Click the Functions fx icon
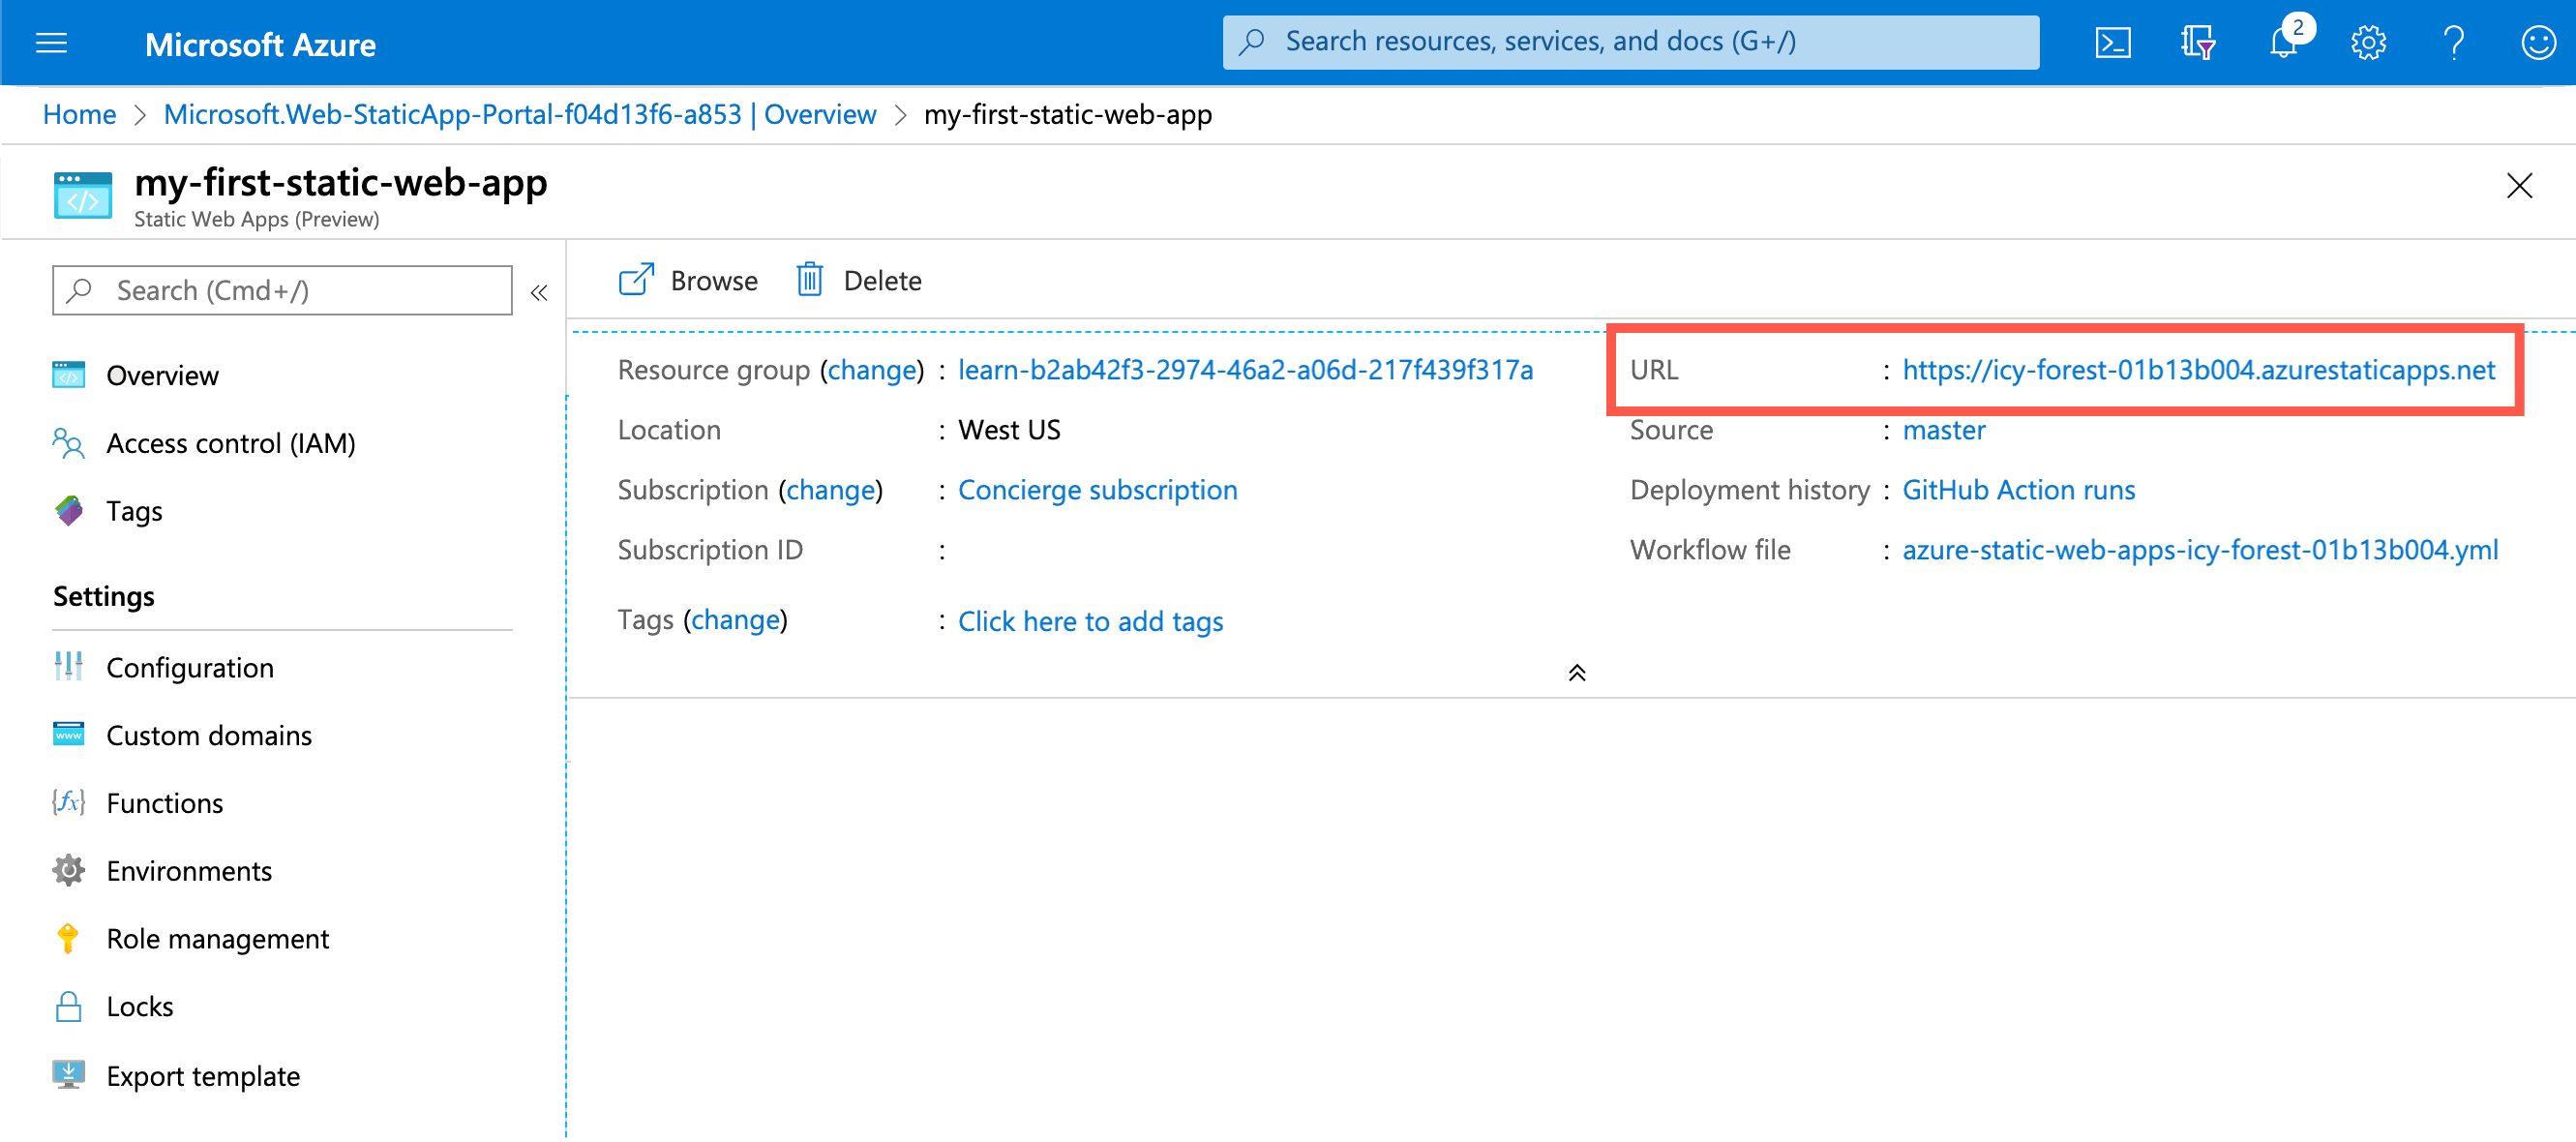The height and width of the screenshot is (1142, 2576). 68,803
